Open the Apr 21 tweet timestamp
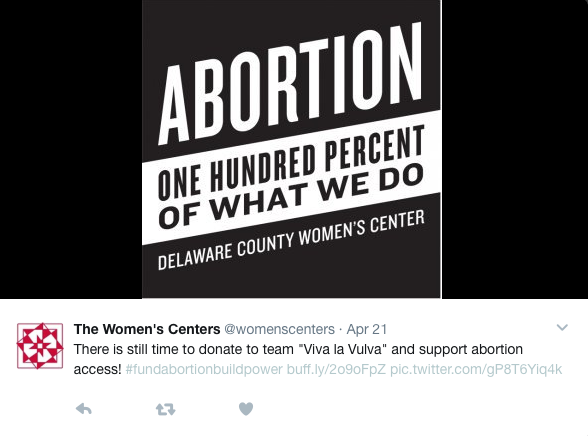The width and height of the screenshot is (588, 436). point(366,329)
